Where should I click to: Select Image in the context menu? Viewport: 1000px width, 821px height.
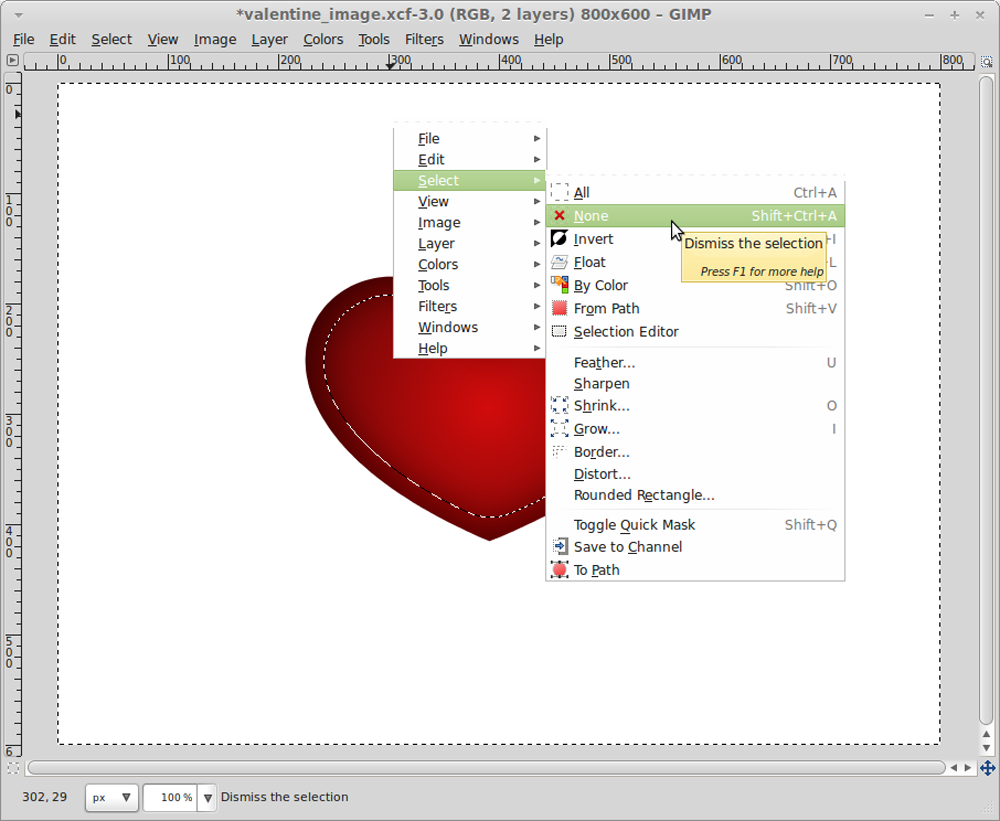click(x=439, y=222)
